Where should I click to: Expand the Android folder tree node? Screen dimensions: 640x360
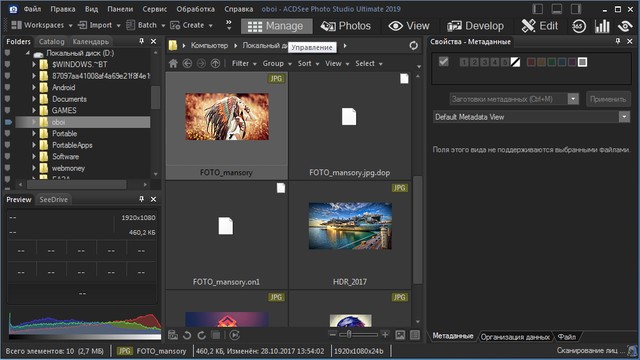[34, 87]
